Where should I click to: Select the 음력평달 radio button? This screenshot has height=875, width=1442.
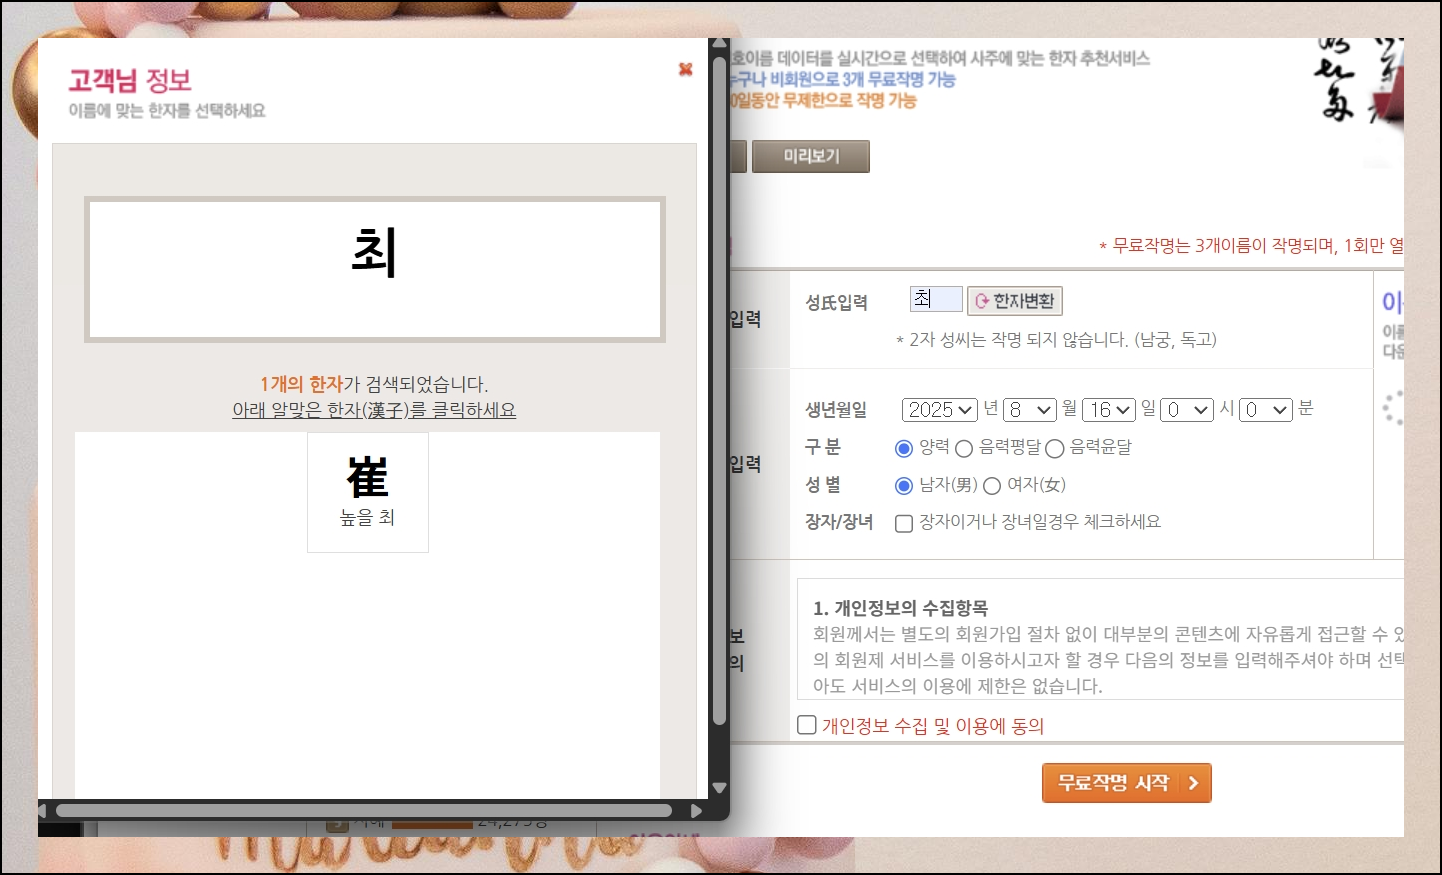click(x=964, y=448)
